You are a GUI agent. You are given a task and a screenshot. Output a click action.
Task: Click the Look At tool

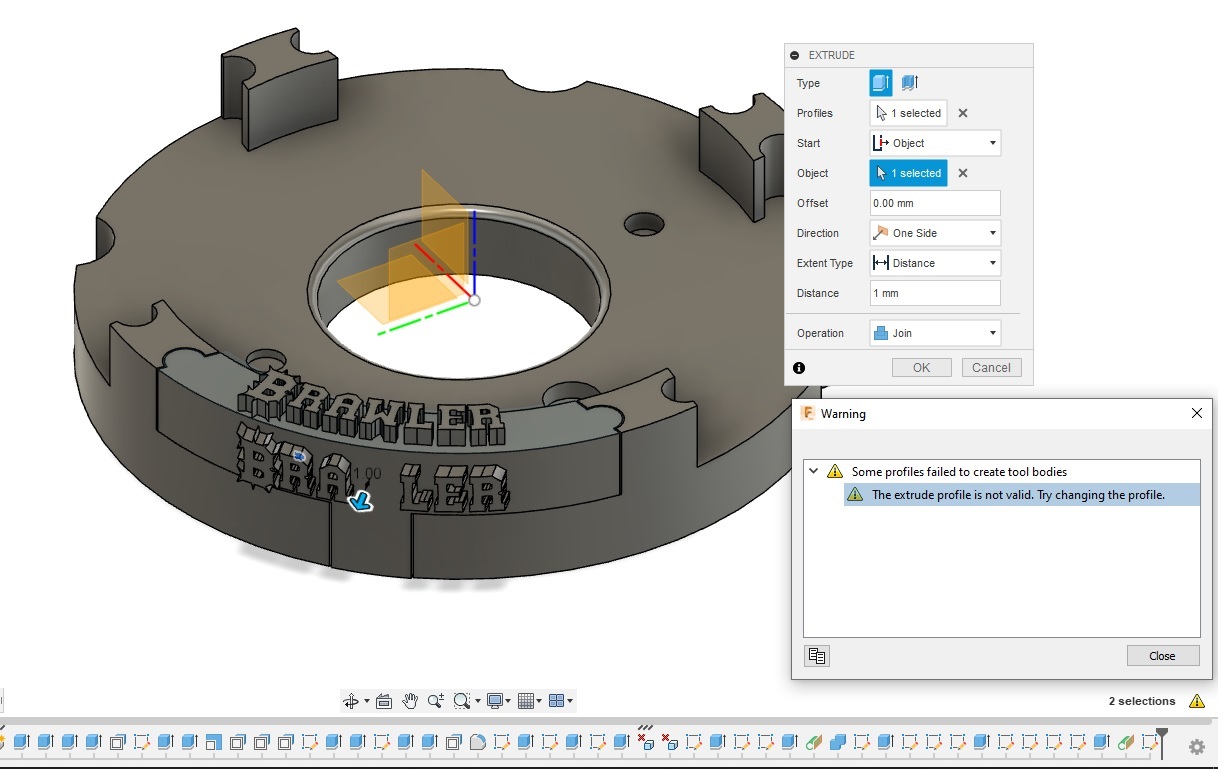[384, 701]
